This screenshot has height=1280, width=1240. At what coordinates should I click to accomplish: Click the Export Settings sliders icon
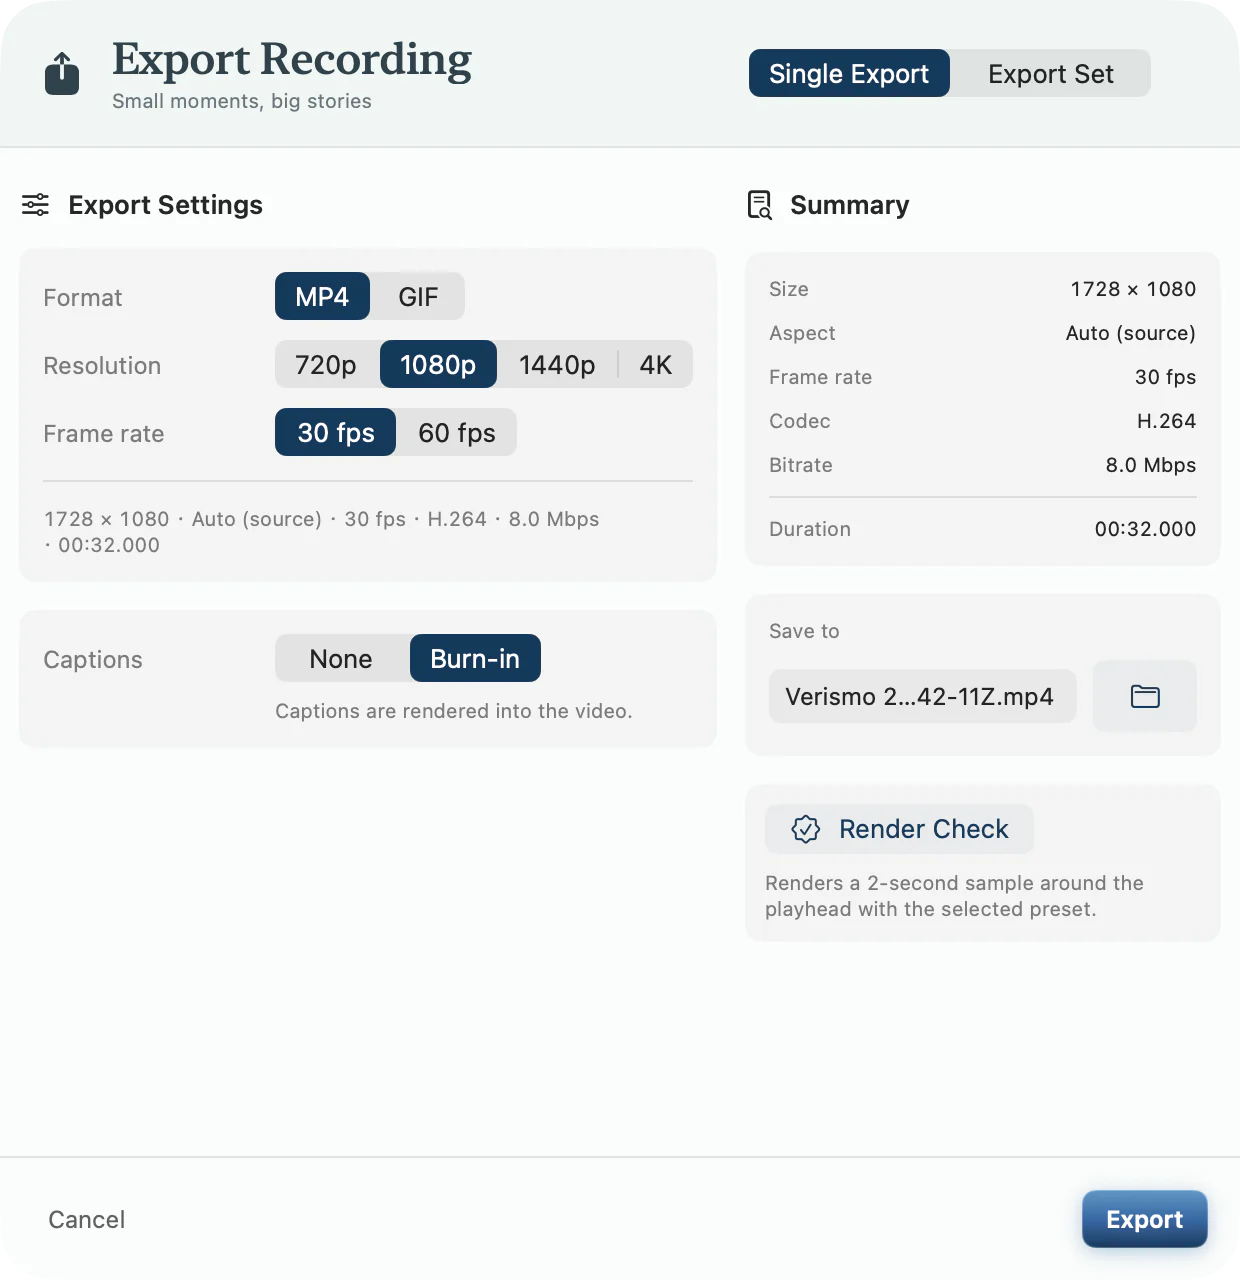click(x=35, y=205)
